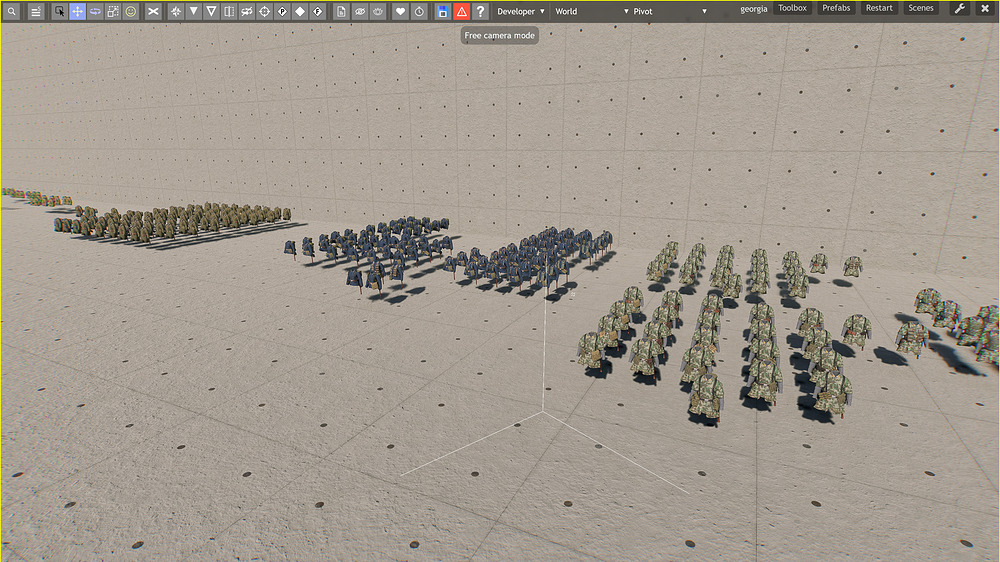Activate the move arrows tool
The height and width of the screenshot is (562, 1000).
point(77,11)
